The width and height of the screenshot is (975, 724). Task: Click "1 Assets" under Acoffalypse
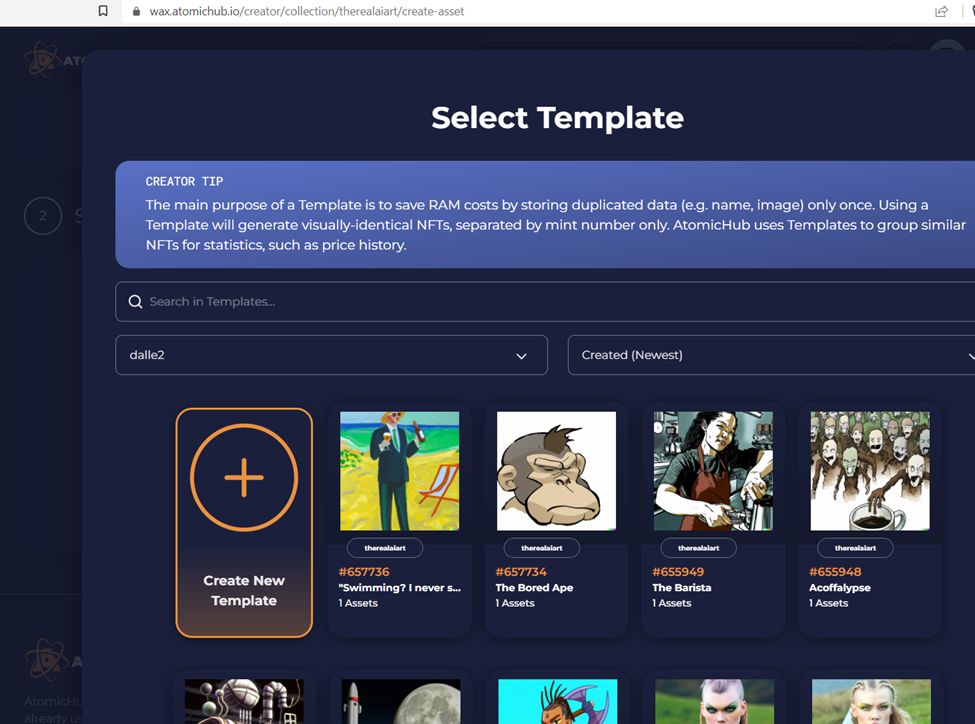click(x=828, y=603)
